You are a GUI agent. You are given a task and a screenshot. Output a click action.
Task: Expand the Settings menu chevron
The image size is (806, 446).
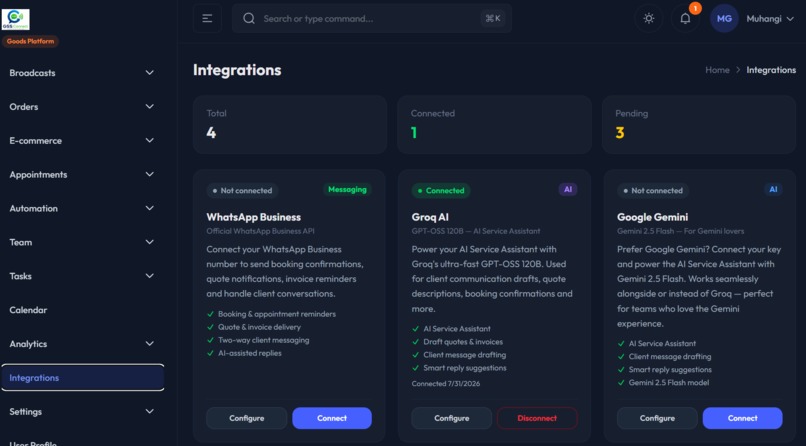click(150, 412)
